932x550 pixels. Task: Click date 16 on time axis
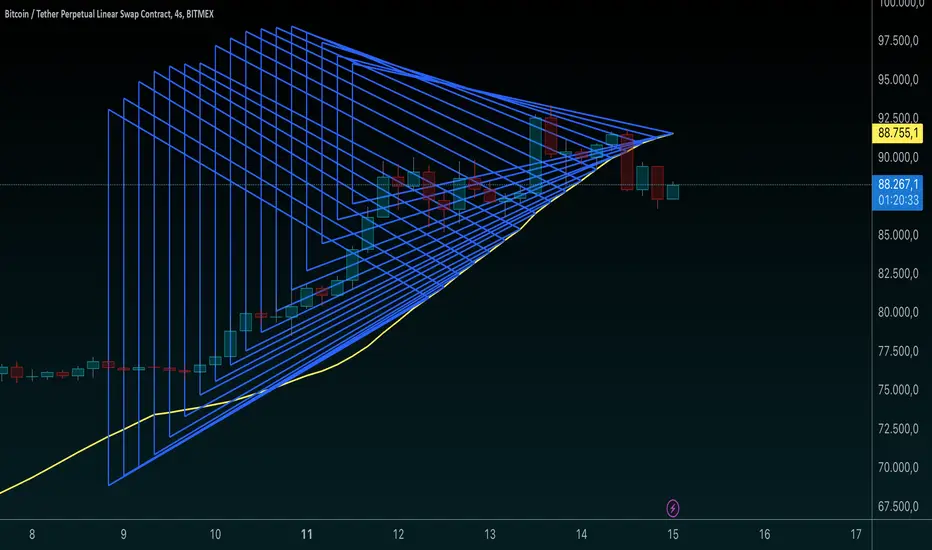click(764, 535)
